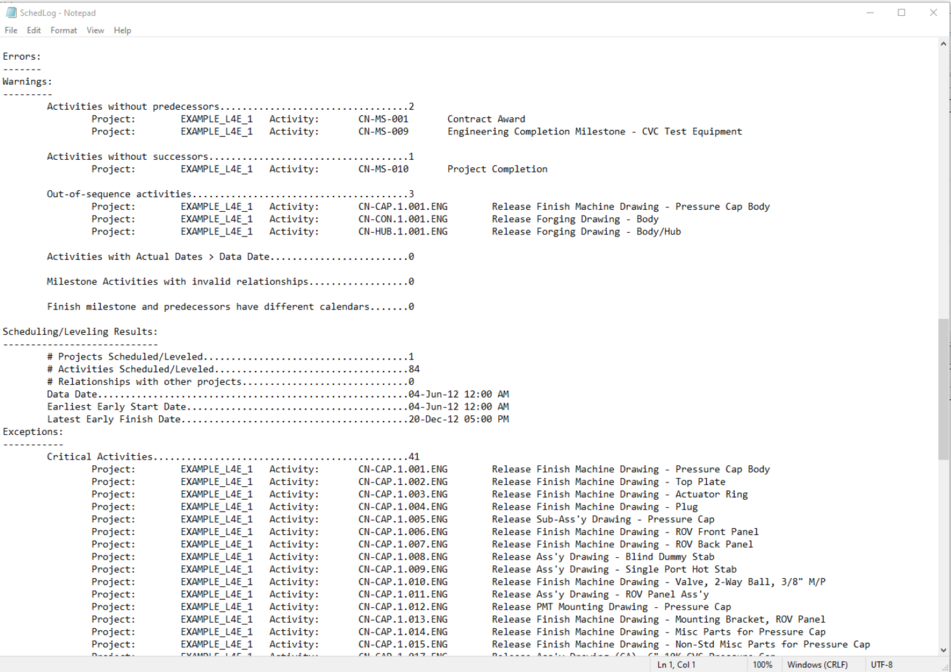Click the UTF-8 encoding status indicator
Image resolution: width=951 pixels, height=672 pixels.
coord(881,664)
